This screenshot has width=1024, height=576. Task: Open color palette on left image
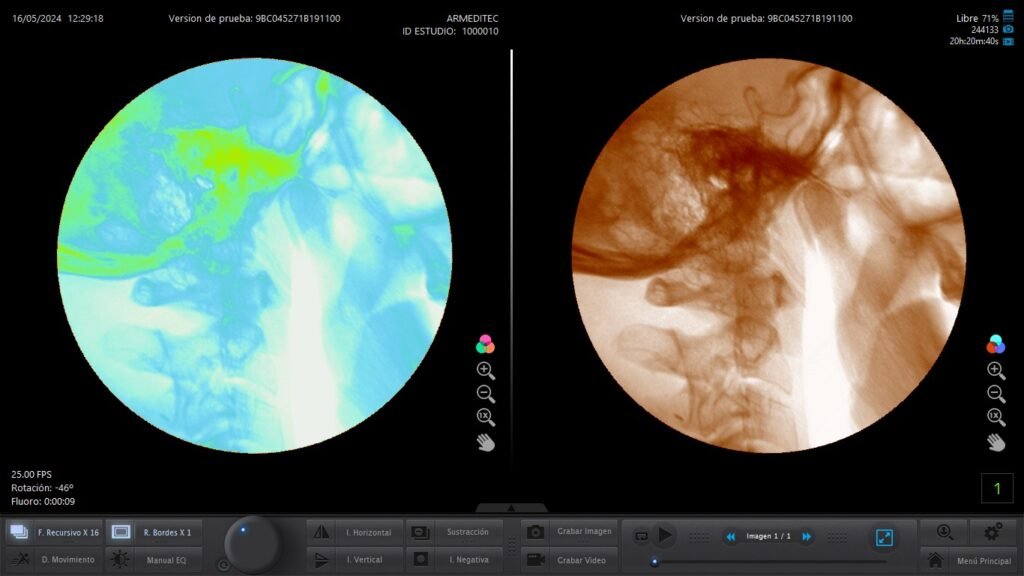coord(485,344)
